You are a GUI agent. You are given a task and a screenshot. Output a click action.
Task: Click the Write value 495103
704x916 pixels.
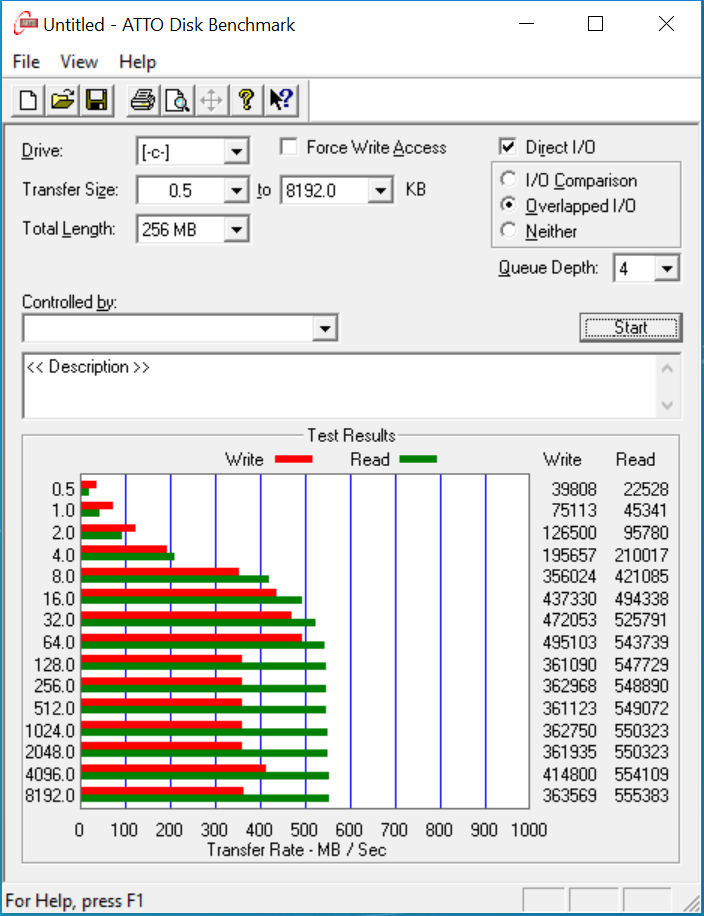pyautogui.click(x=570, y=642)
